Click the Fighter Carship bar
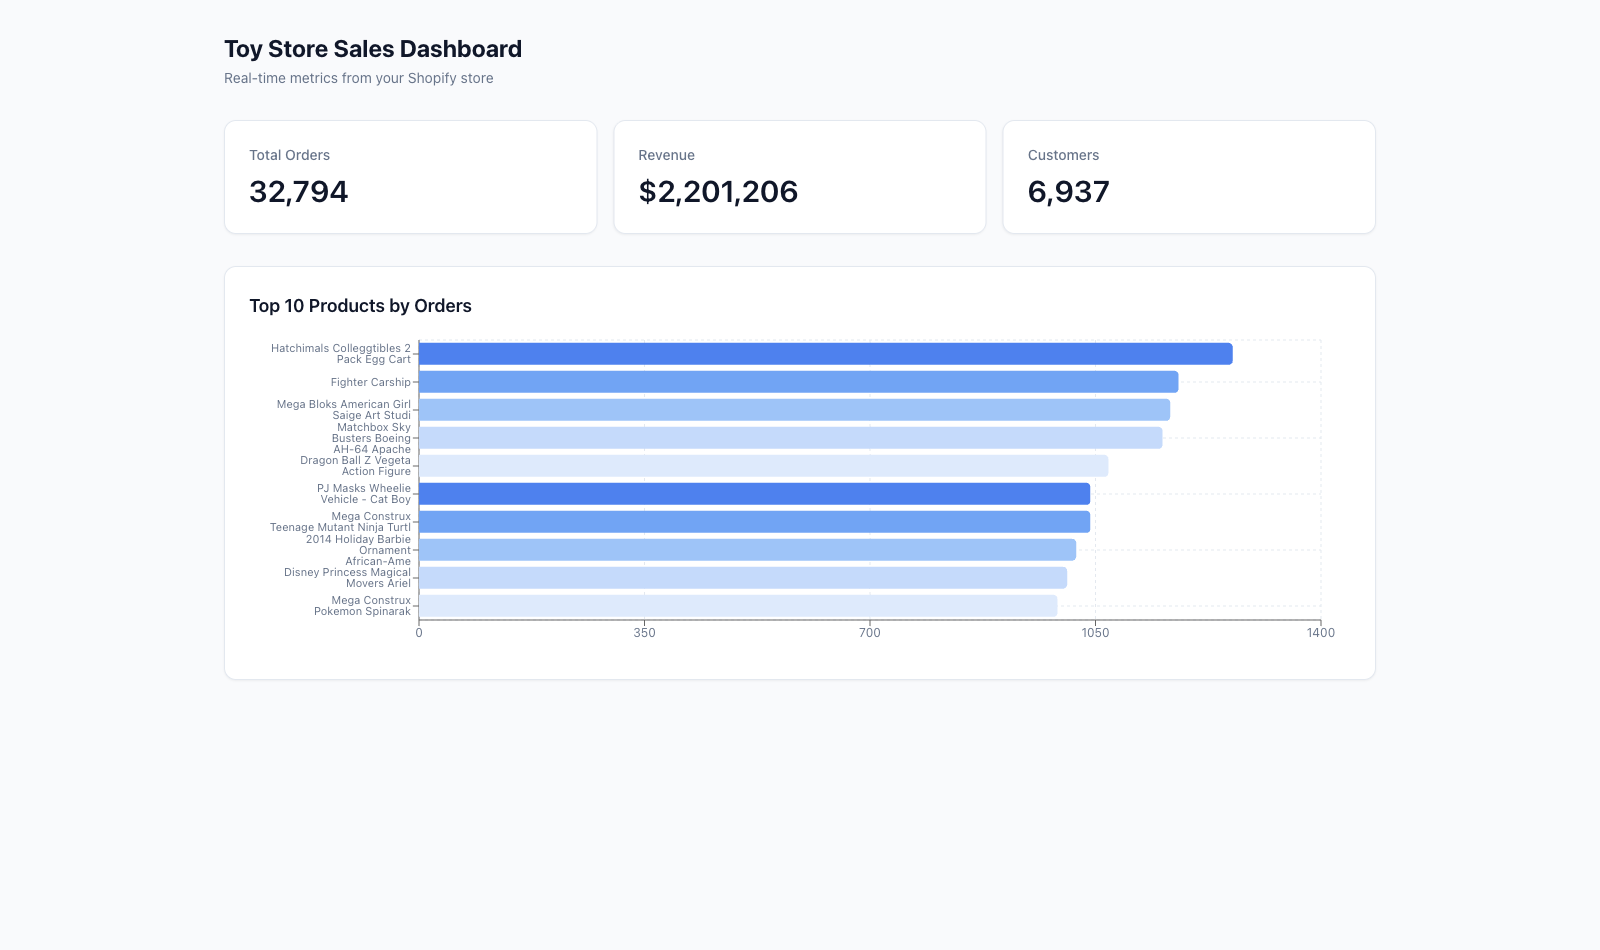Image resolution: width=1600 pixels, height=950 pixels. [798, 382]
